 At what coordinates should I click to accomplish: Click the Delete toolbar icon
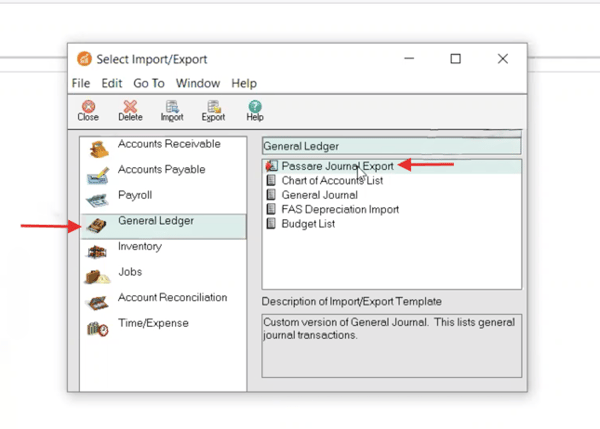130,107
